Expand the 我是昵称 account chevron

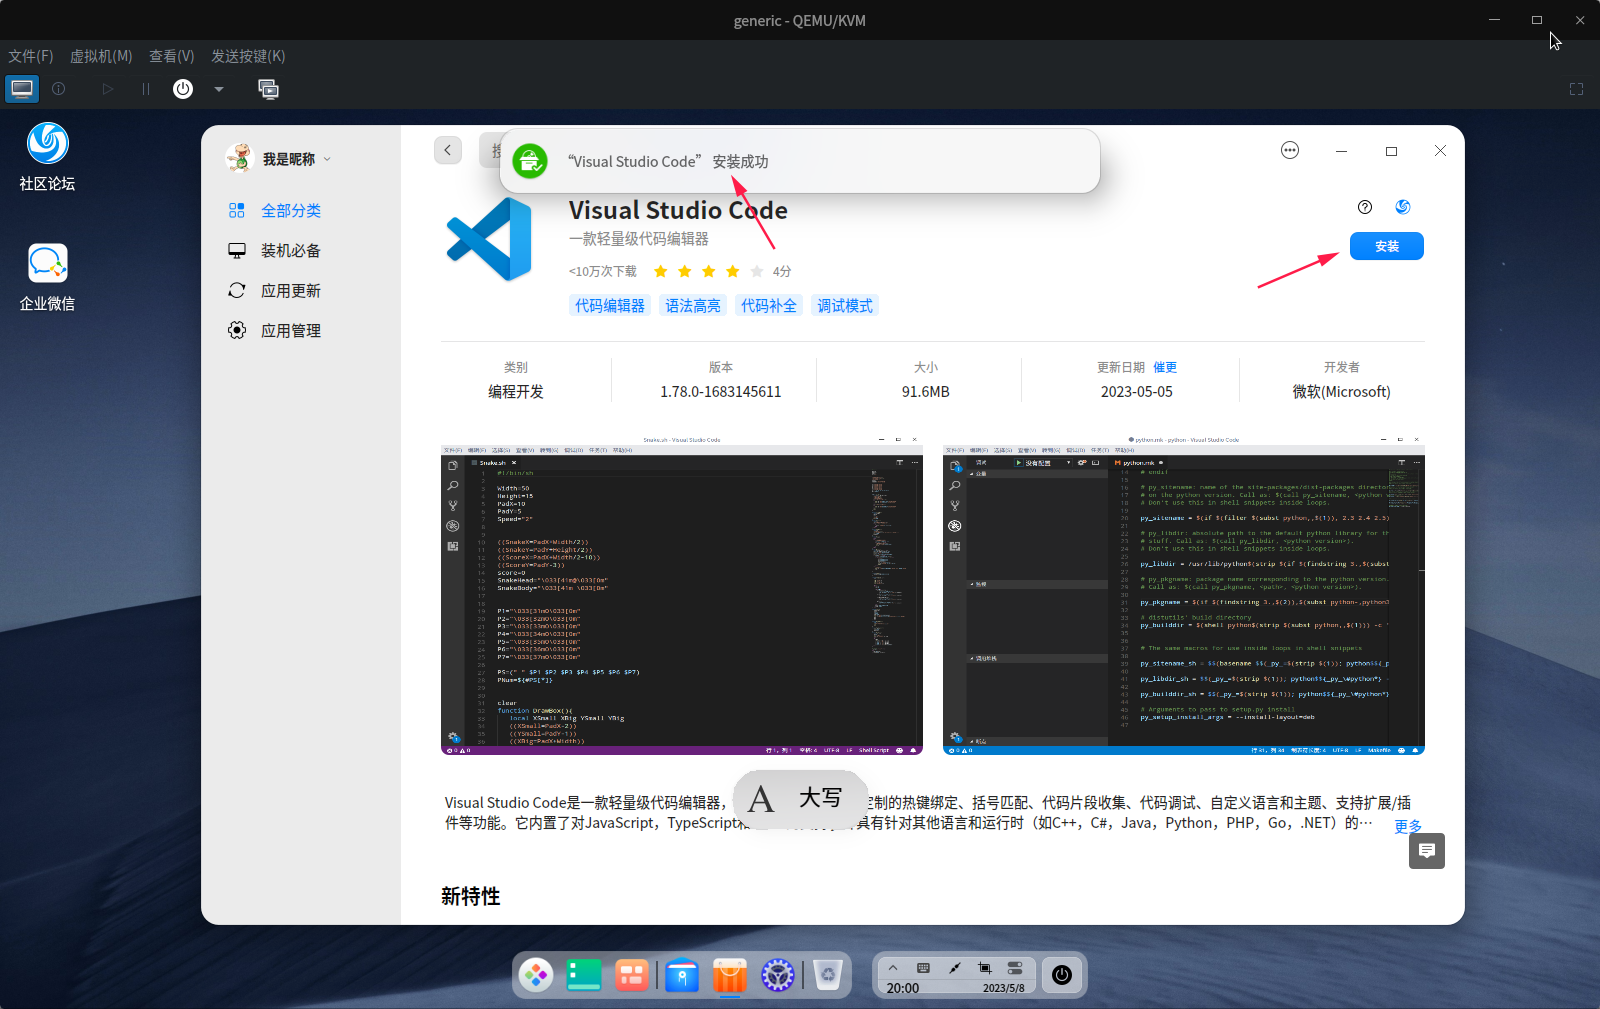(327, 158)
